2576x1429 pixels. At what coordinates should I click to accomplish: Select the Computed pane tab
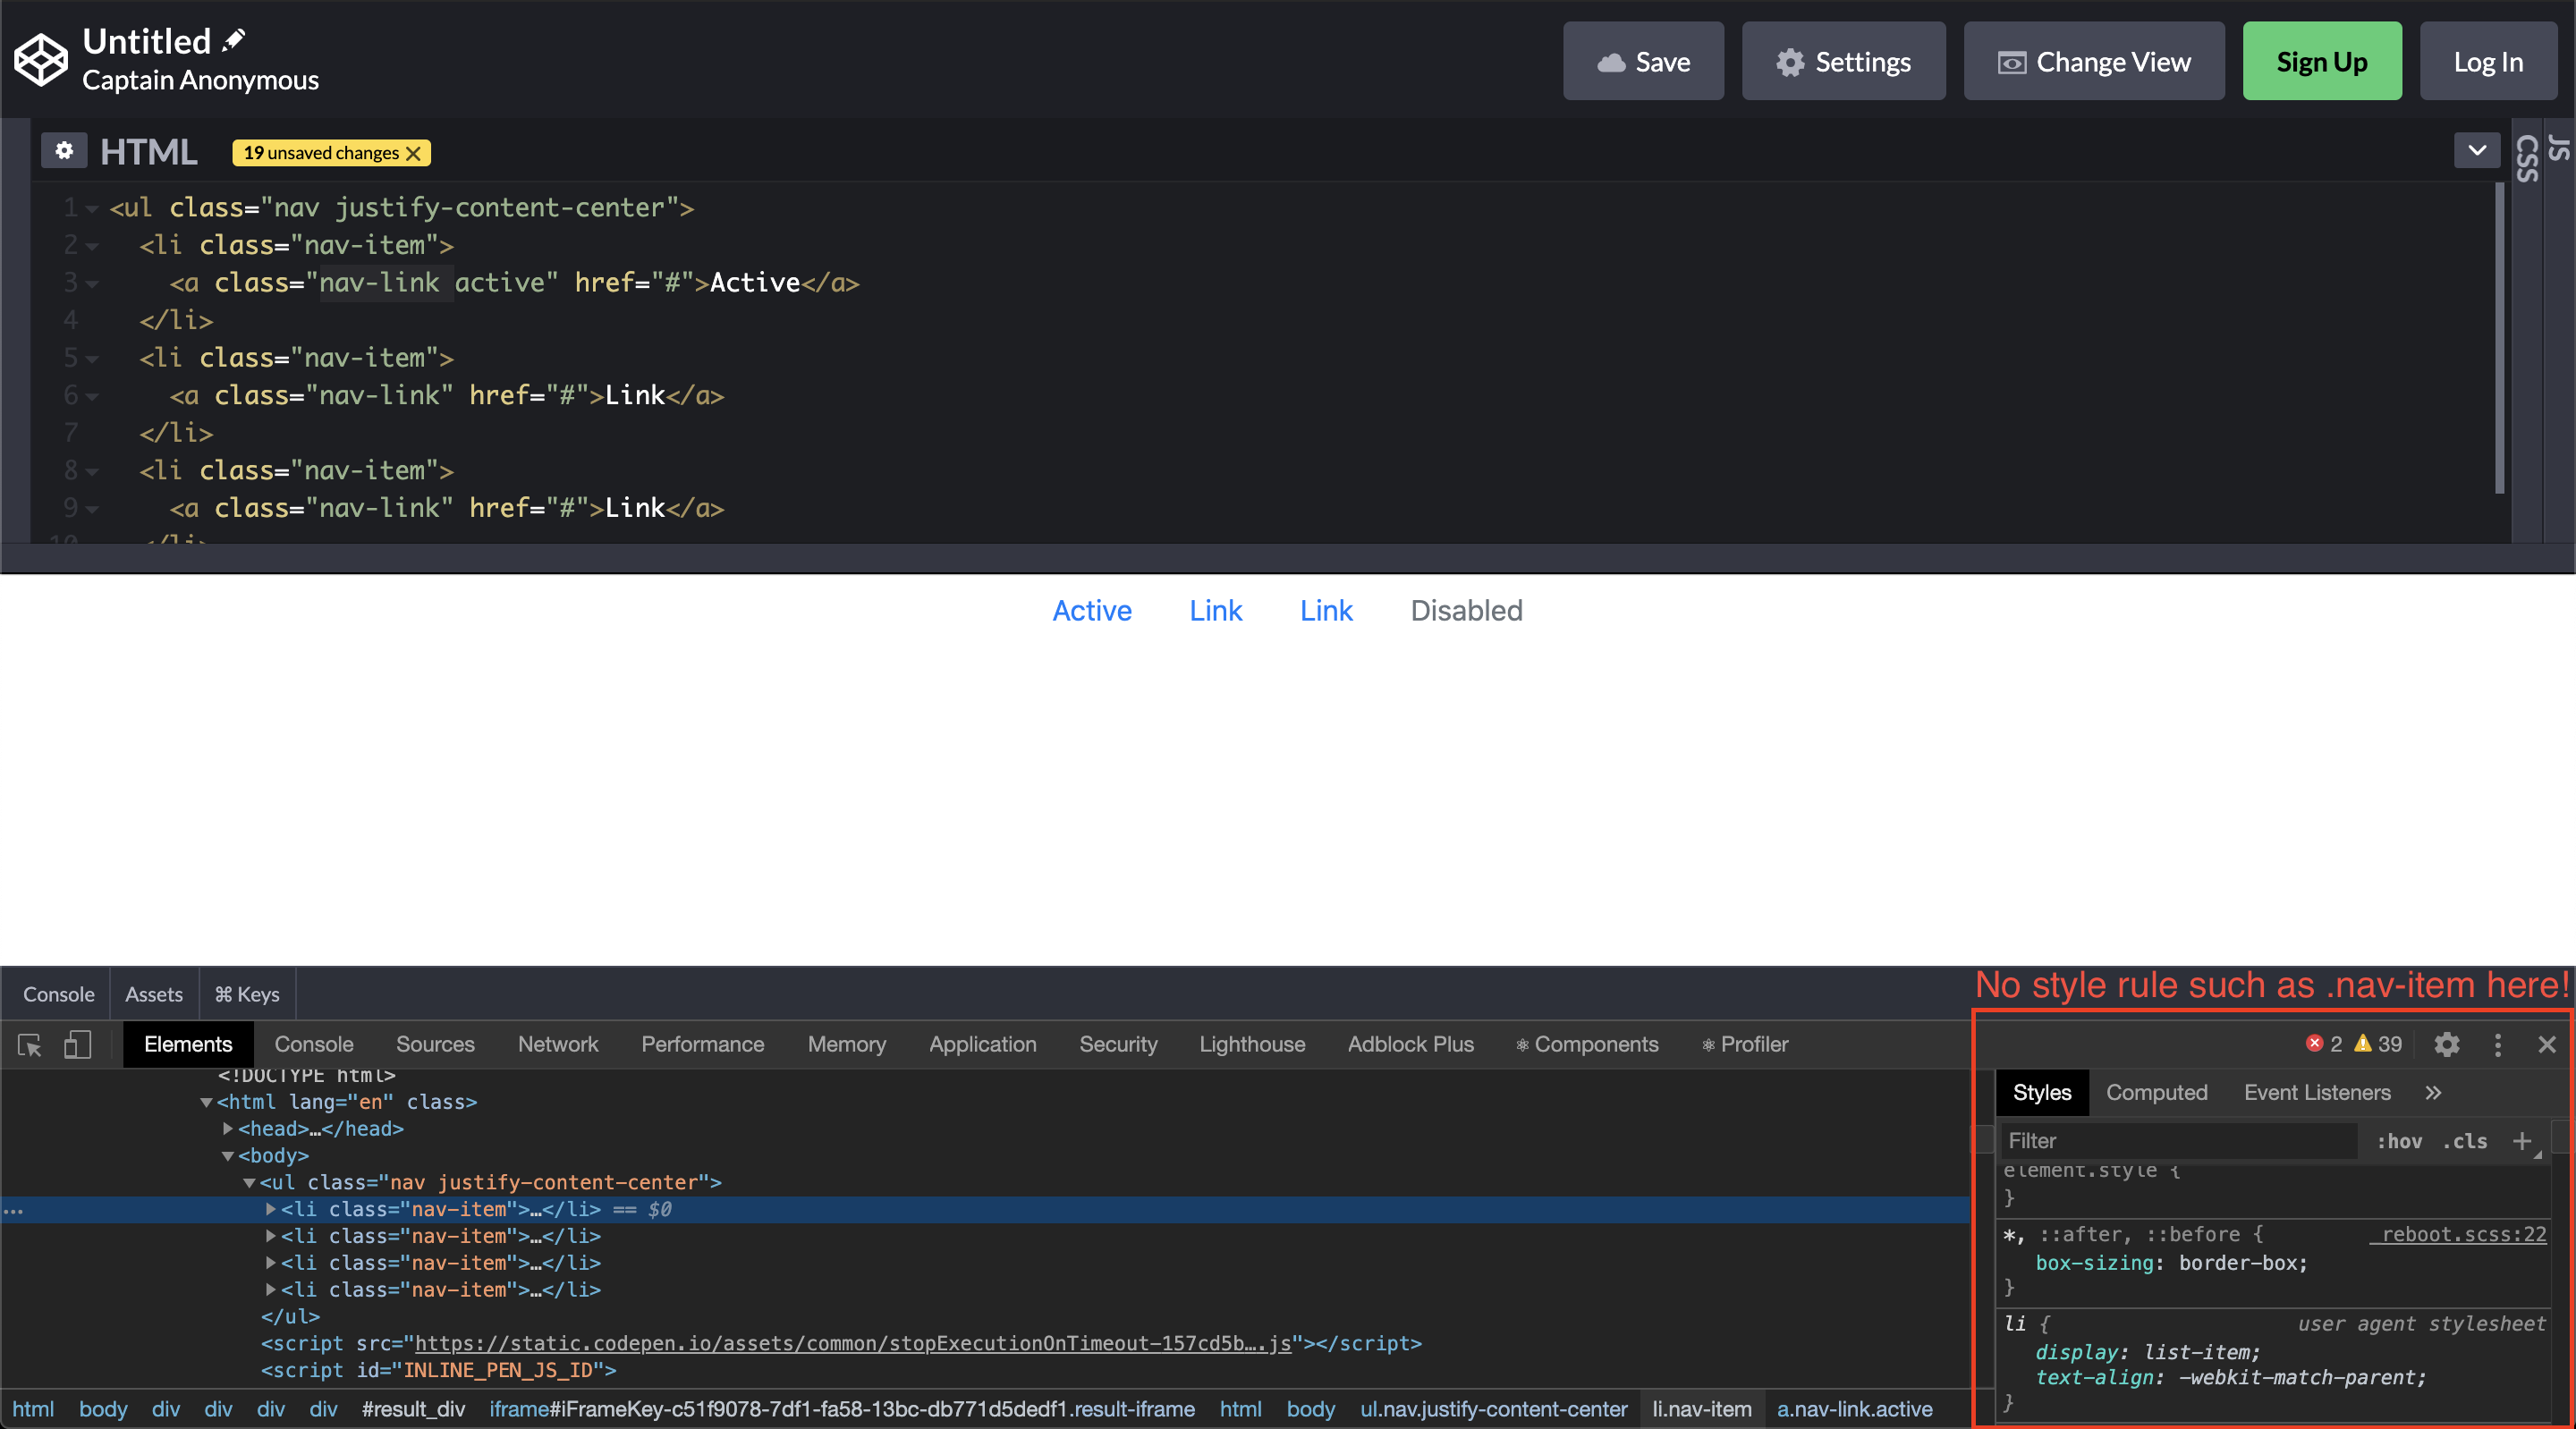pos(2157,1092)
